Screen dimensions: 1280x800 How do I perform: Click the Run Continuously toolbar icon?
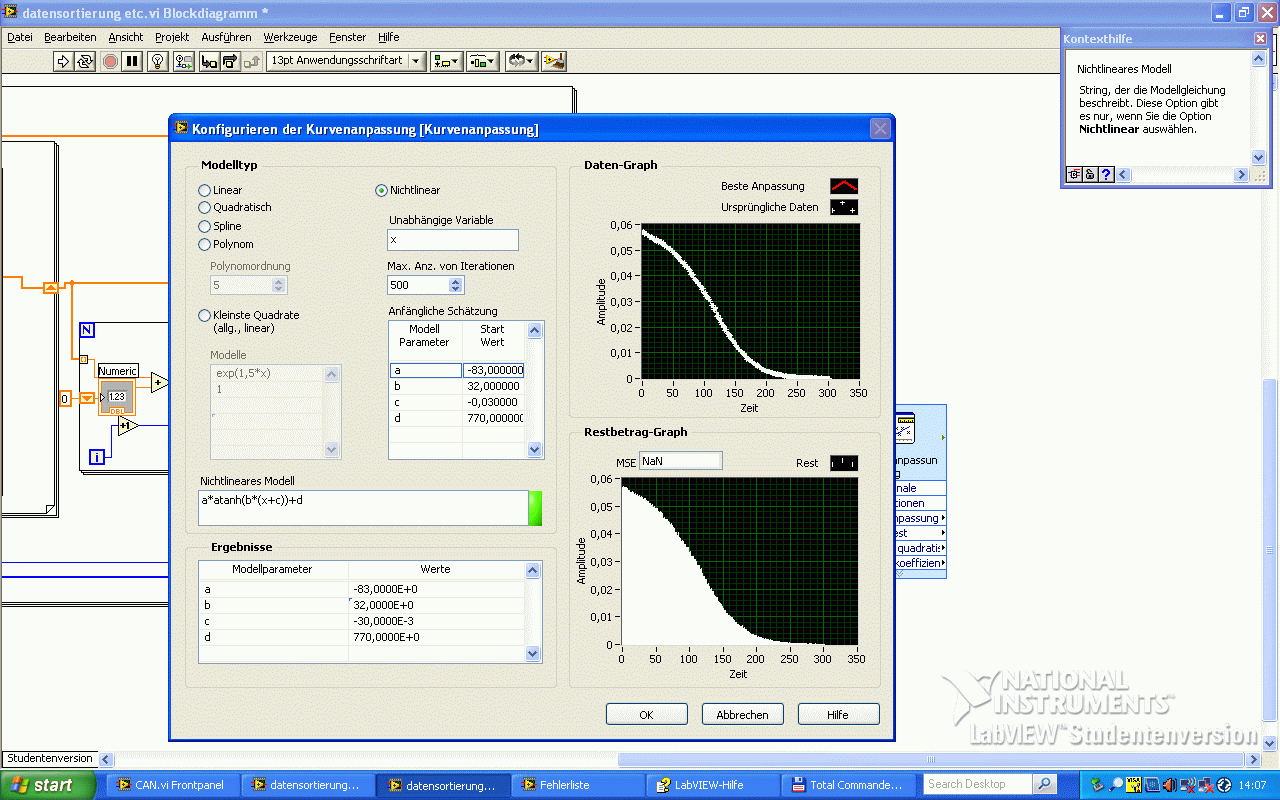[85, 61]
